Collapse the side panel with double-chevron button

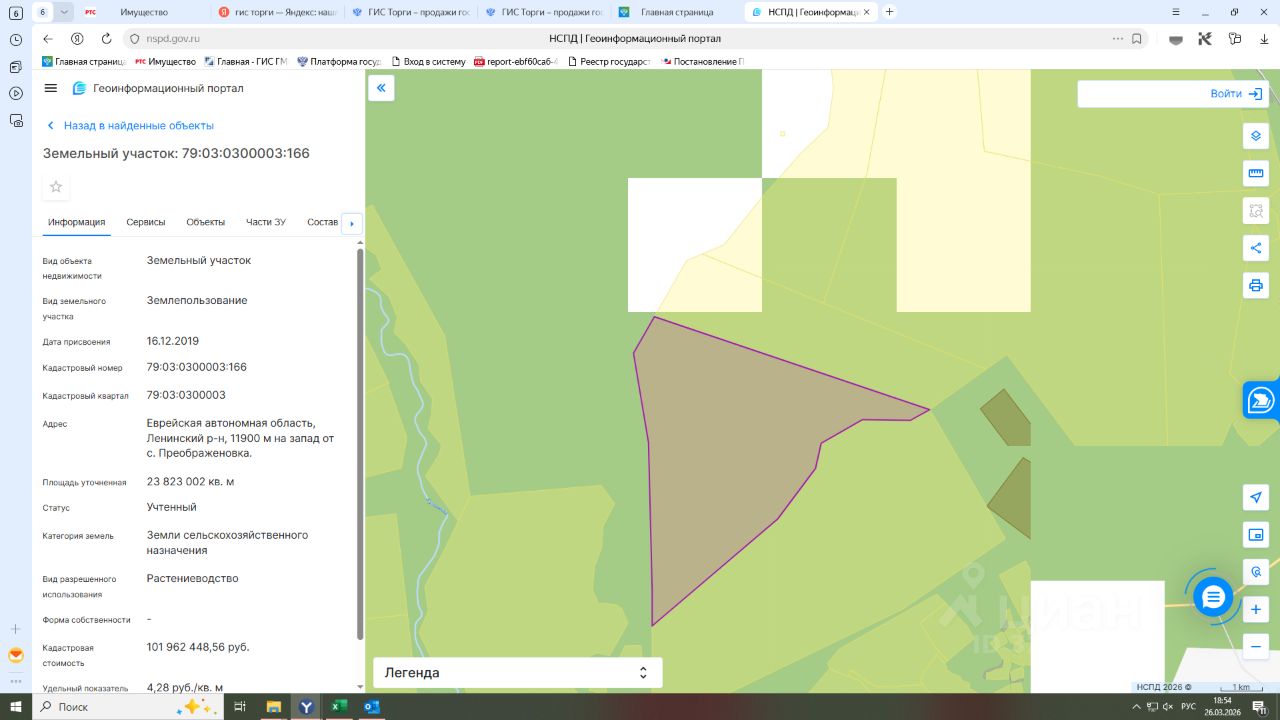[x=381, y=88]
